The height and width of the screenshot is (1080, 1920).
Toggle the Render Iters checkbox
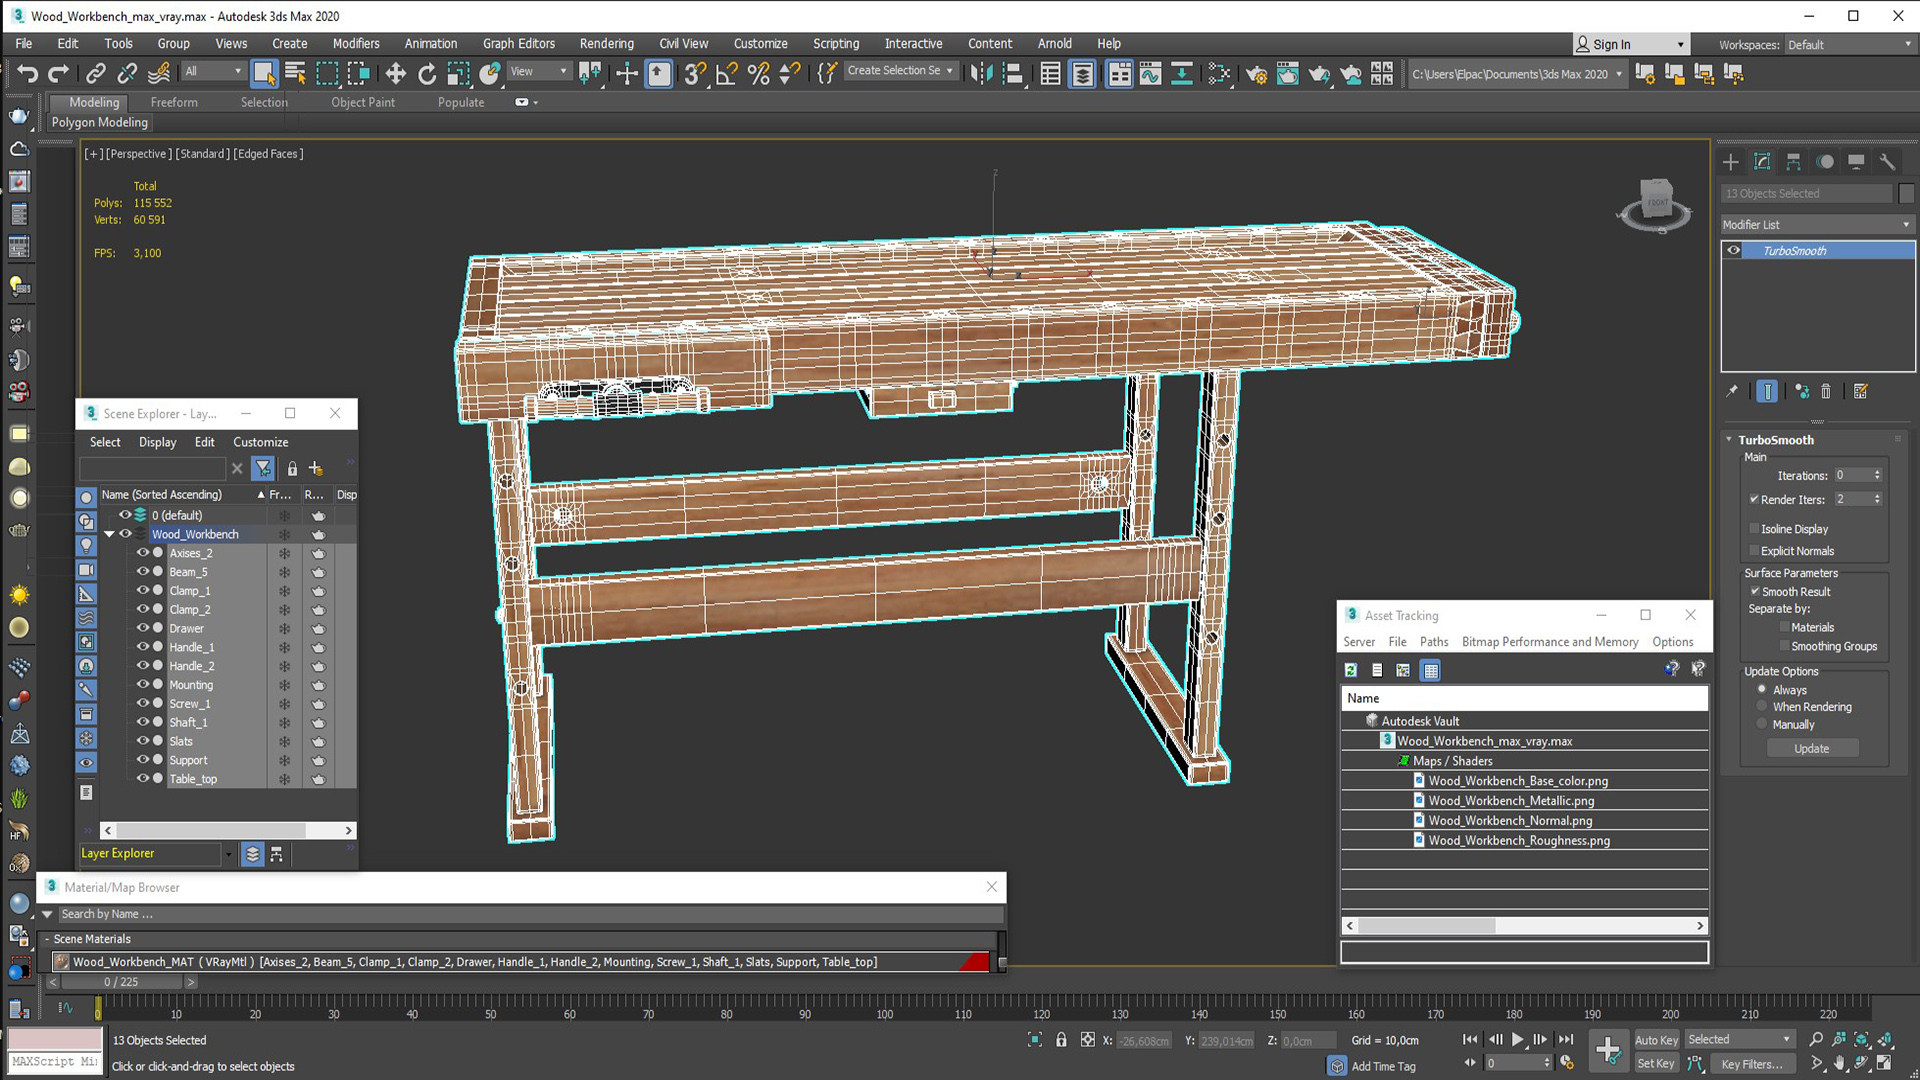[x=1754, y=499]
